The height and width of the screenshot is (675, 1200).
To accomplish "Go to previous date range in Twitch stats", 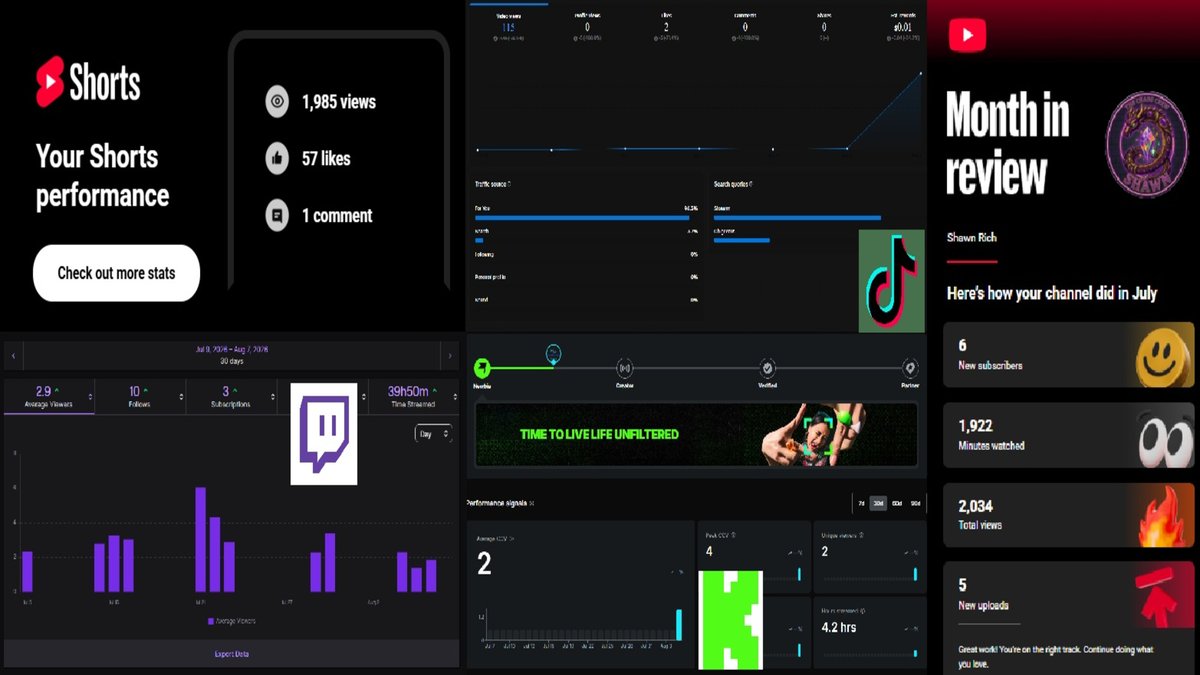I will pyautogui.click(x=13, y=355).
